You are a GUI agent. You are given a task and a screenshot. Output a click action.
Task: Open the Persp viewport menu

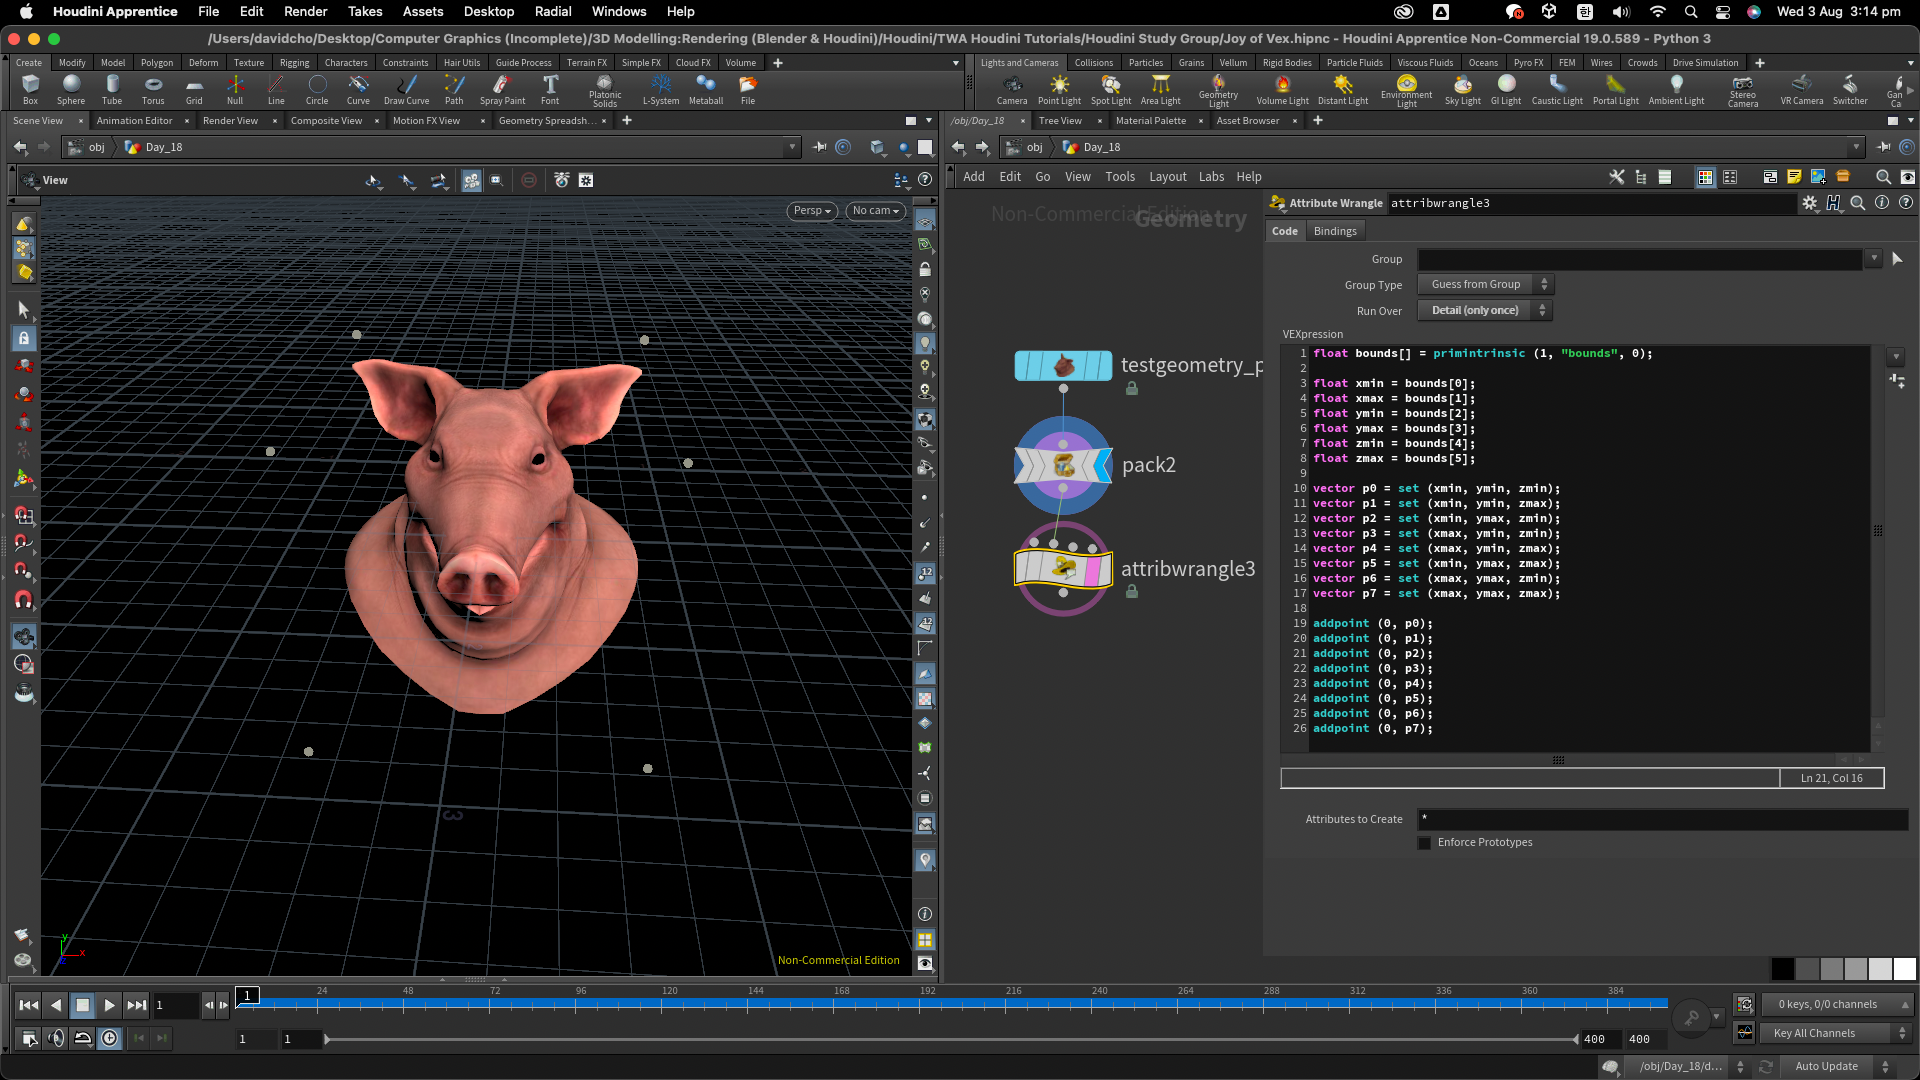811,211
